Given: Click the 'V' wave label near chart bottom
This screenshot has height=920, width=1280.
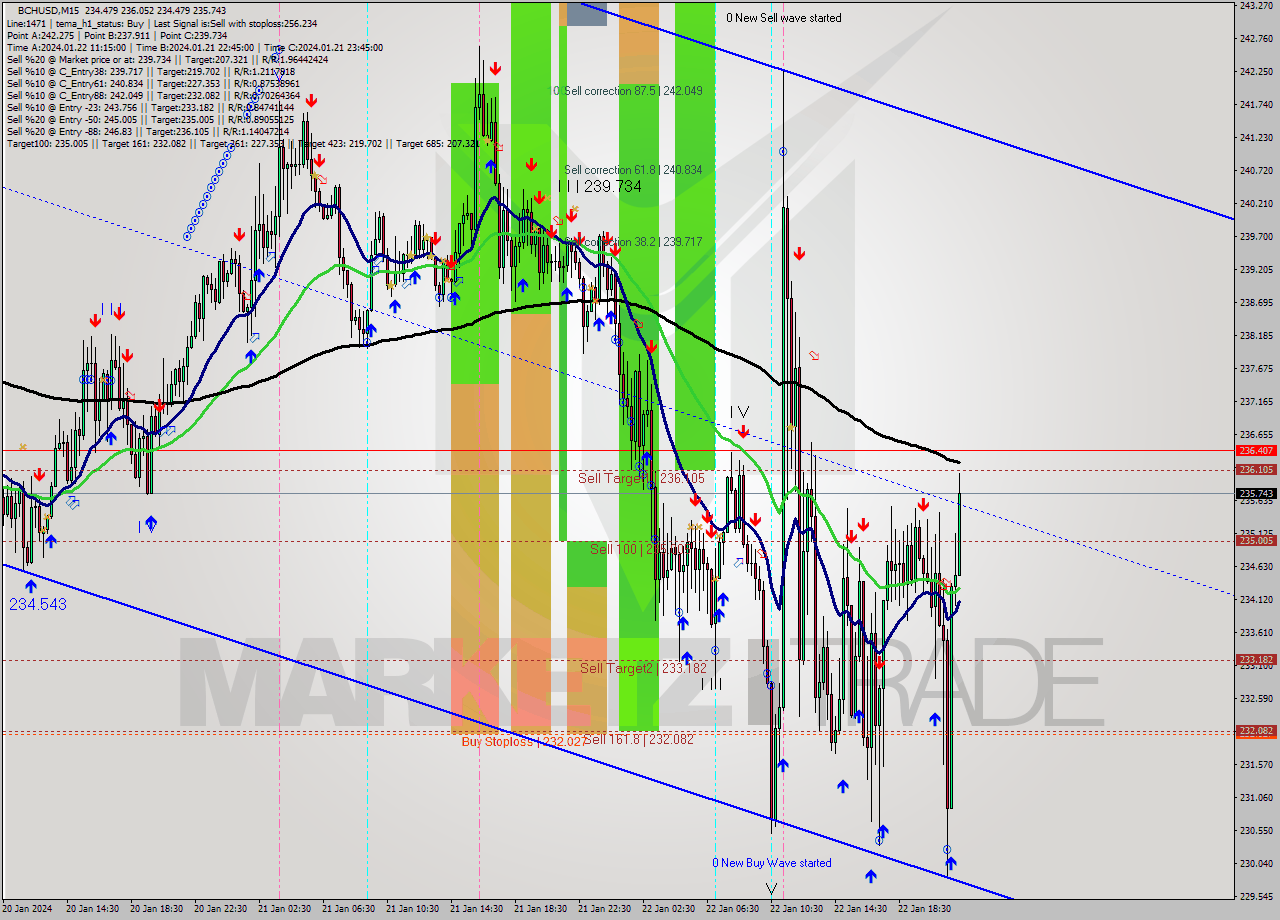Looking at the screenshot, I should tap(771, 888).
